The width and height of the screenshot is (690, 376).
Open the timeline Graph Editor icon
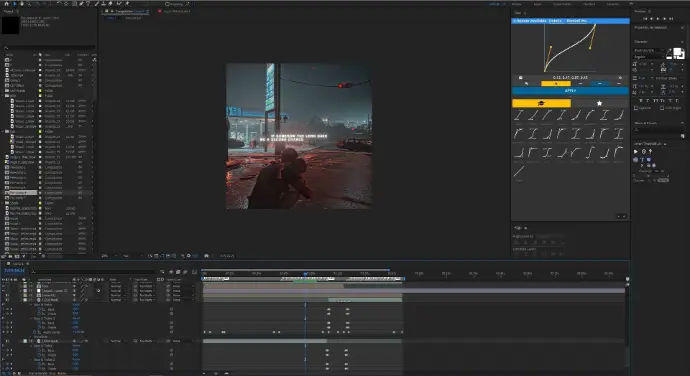pyautogui.click(x=195, y=272)
